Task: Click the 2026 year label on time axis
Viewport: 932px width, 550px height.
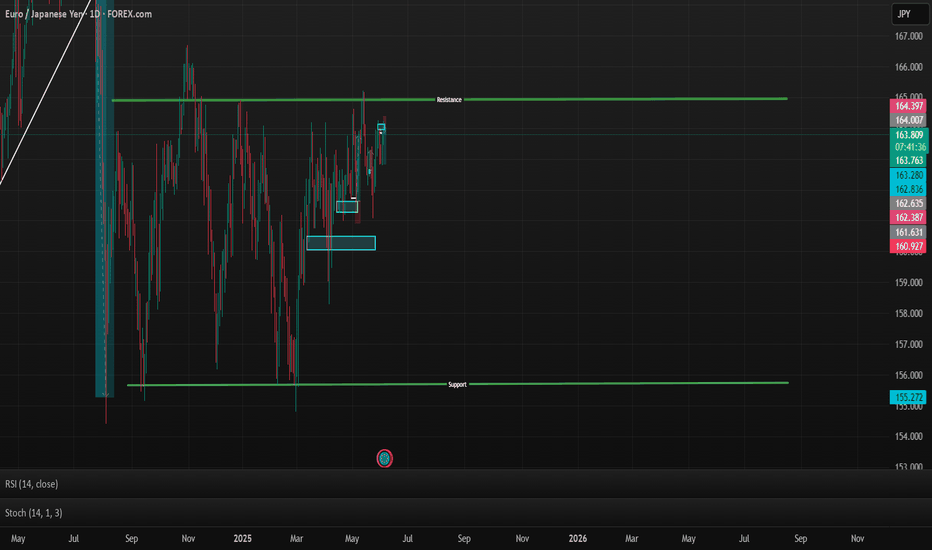Action: 578,539
